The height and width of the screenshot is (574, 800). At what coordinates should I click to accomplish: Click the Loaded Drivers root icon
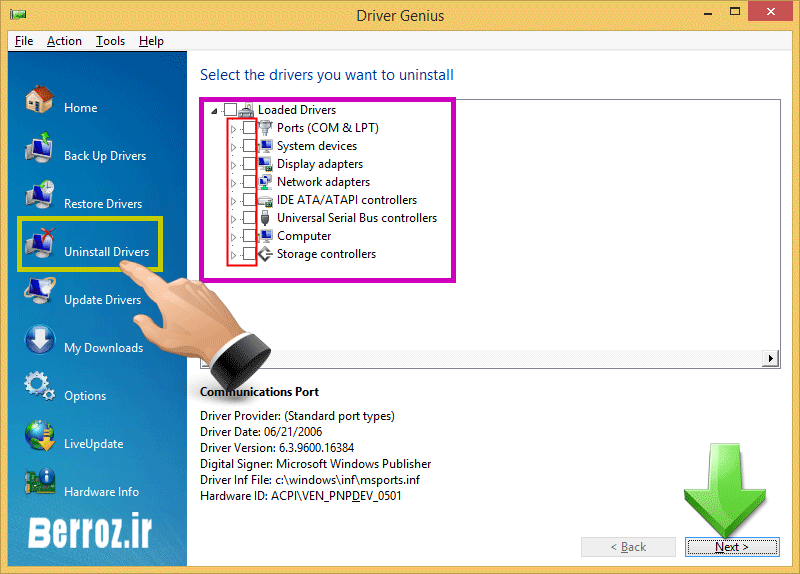(246, 110)
